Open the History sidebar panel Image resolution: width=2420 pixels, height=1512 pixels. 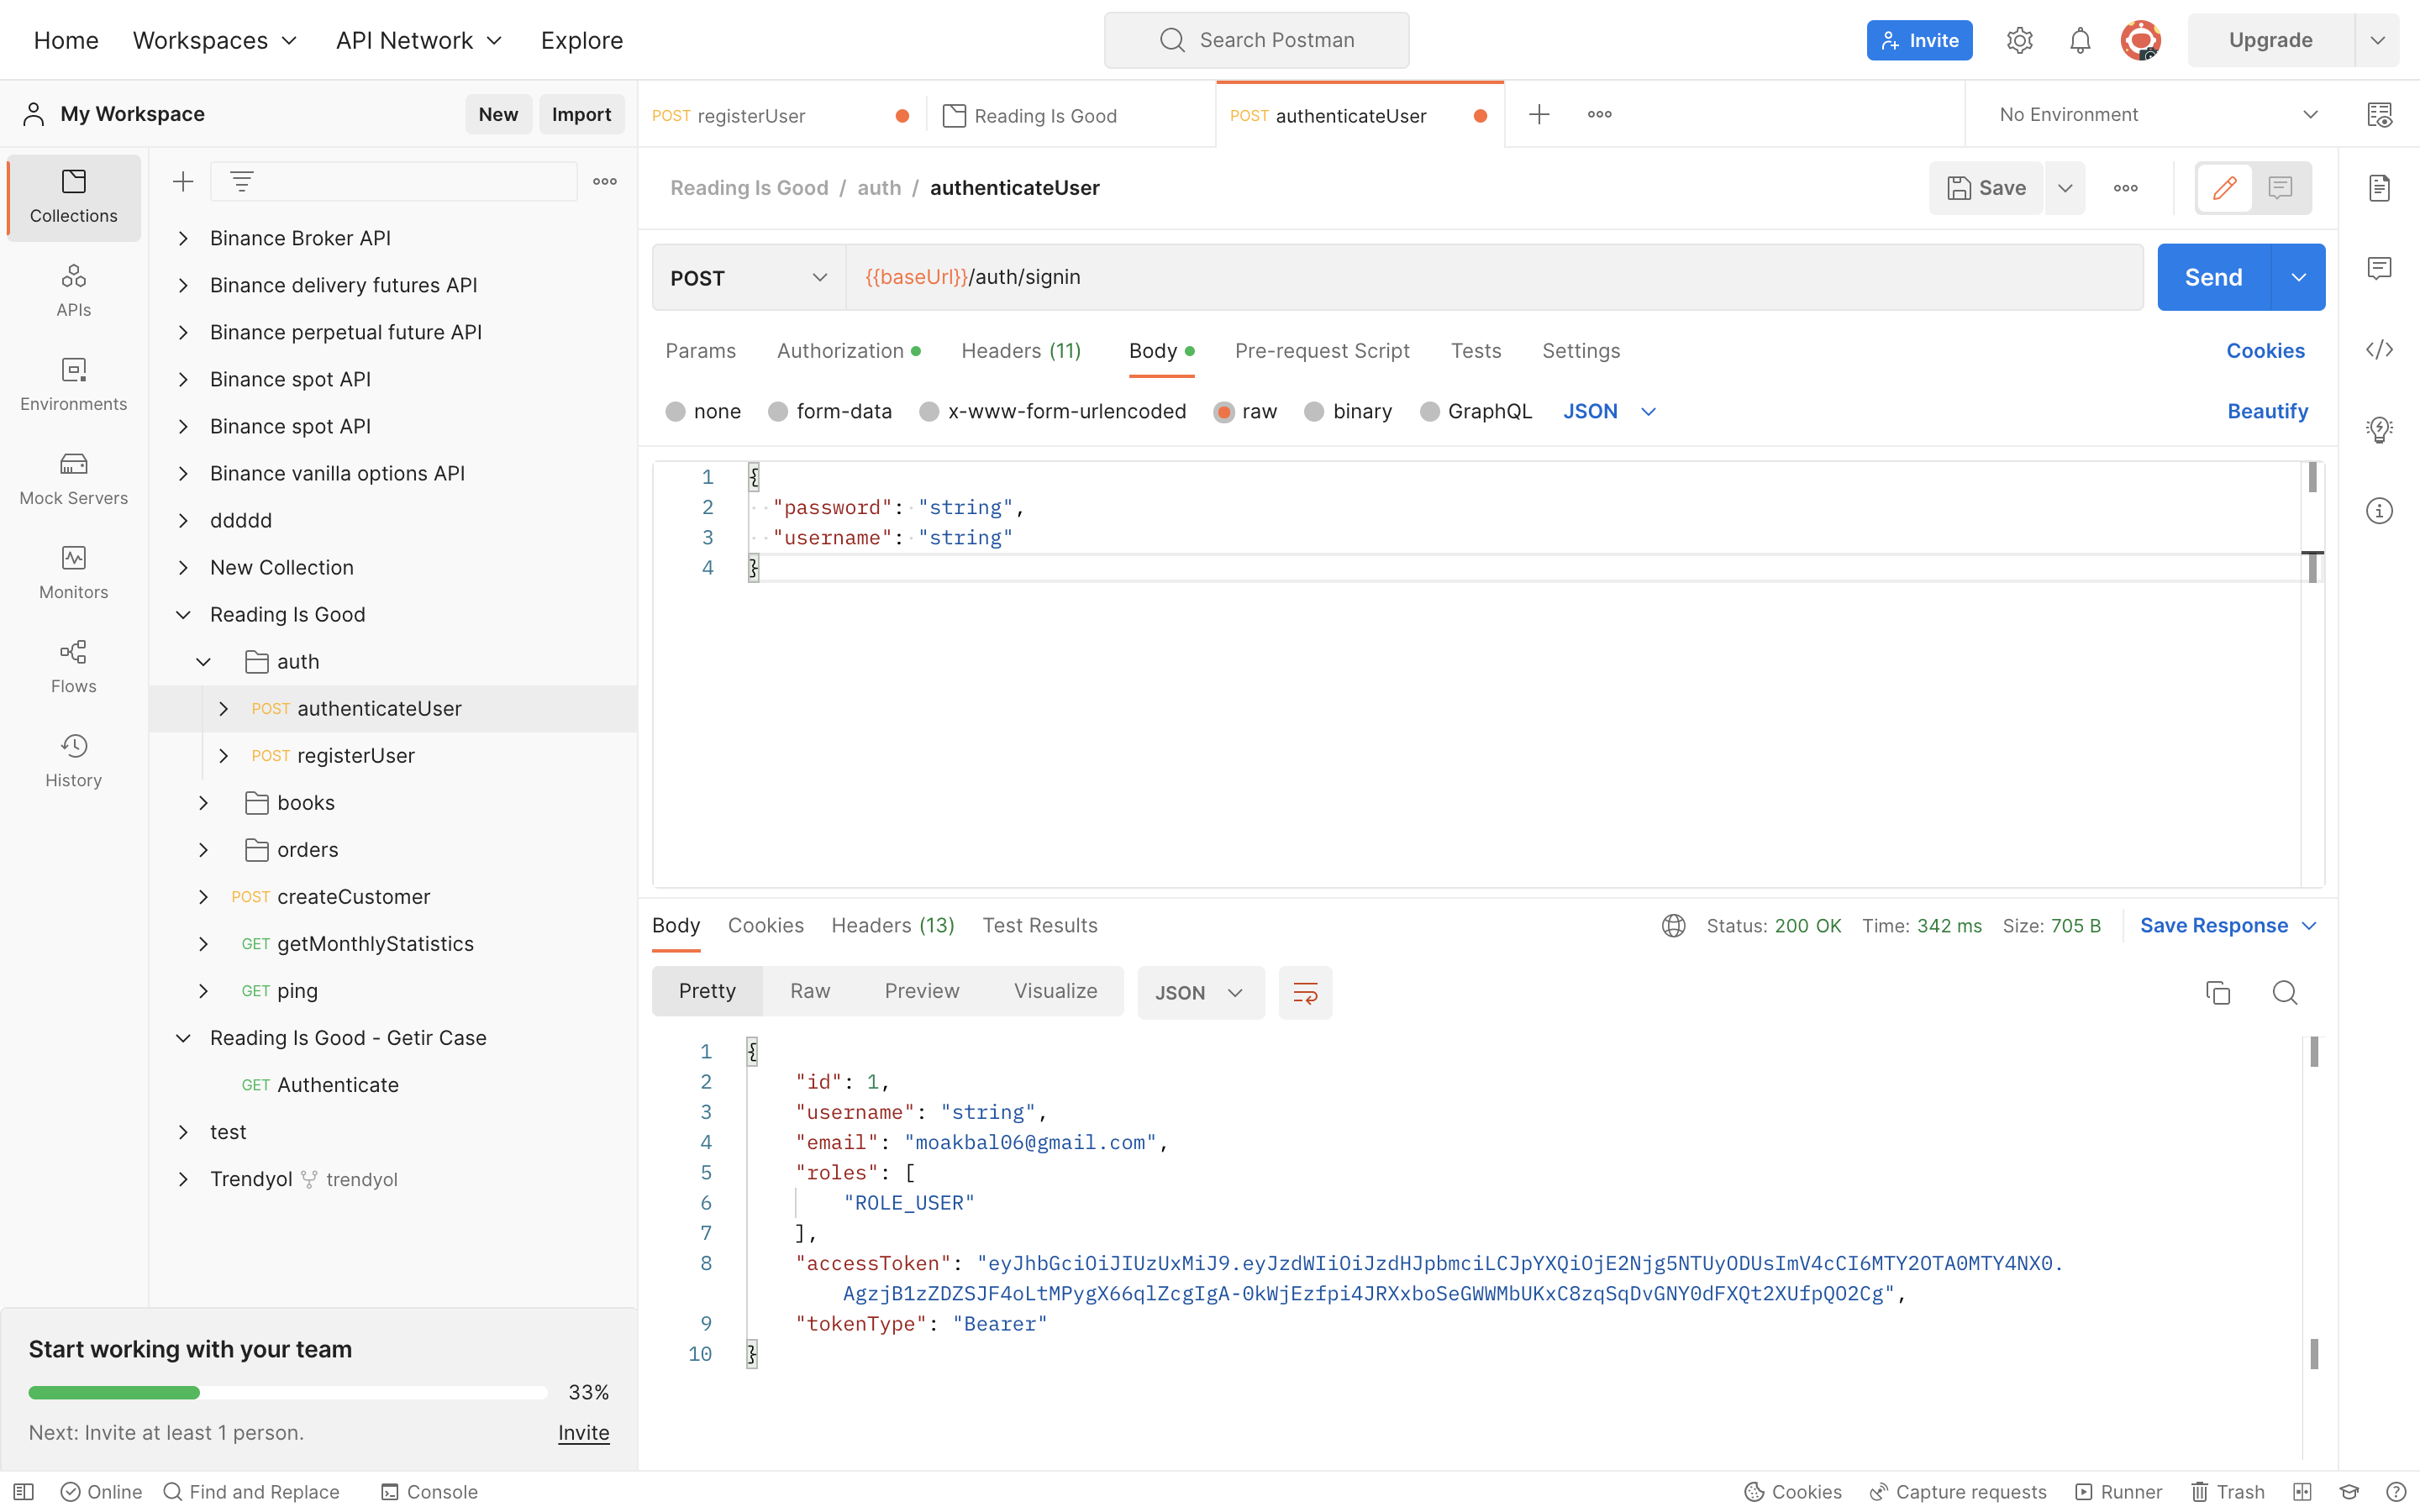point(73,761)
